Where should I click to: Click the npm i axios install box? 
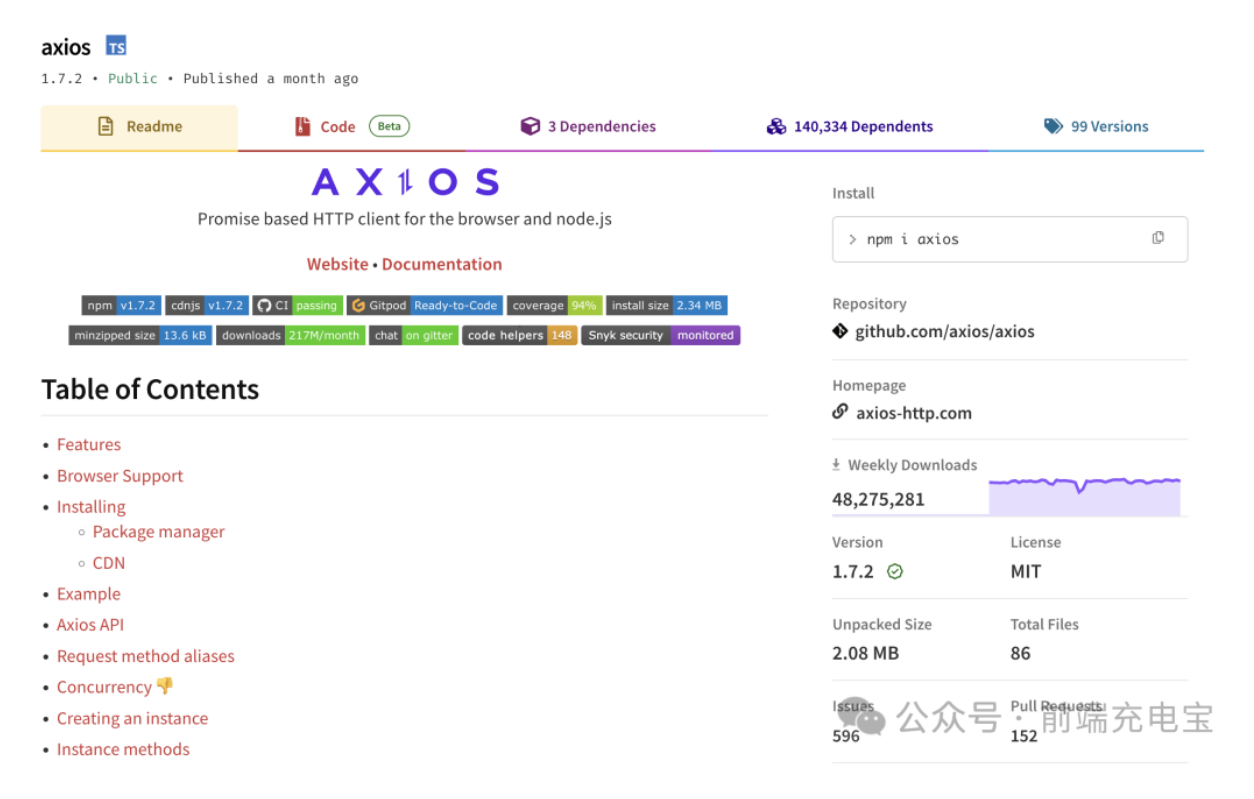point(1010,239)
